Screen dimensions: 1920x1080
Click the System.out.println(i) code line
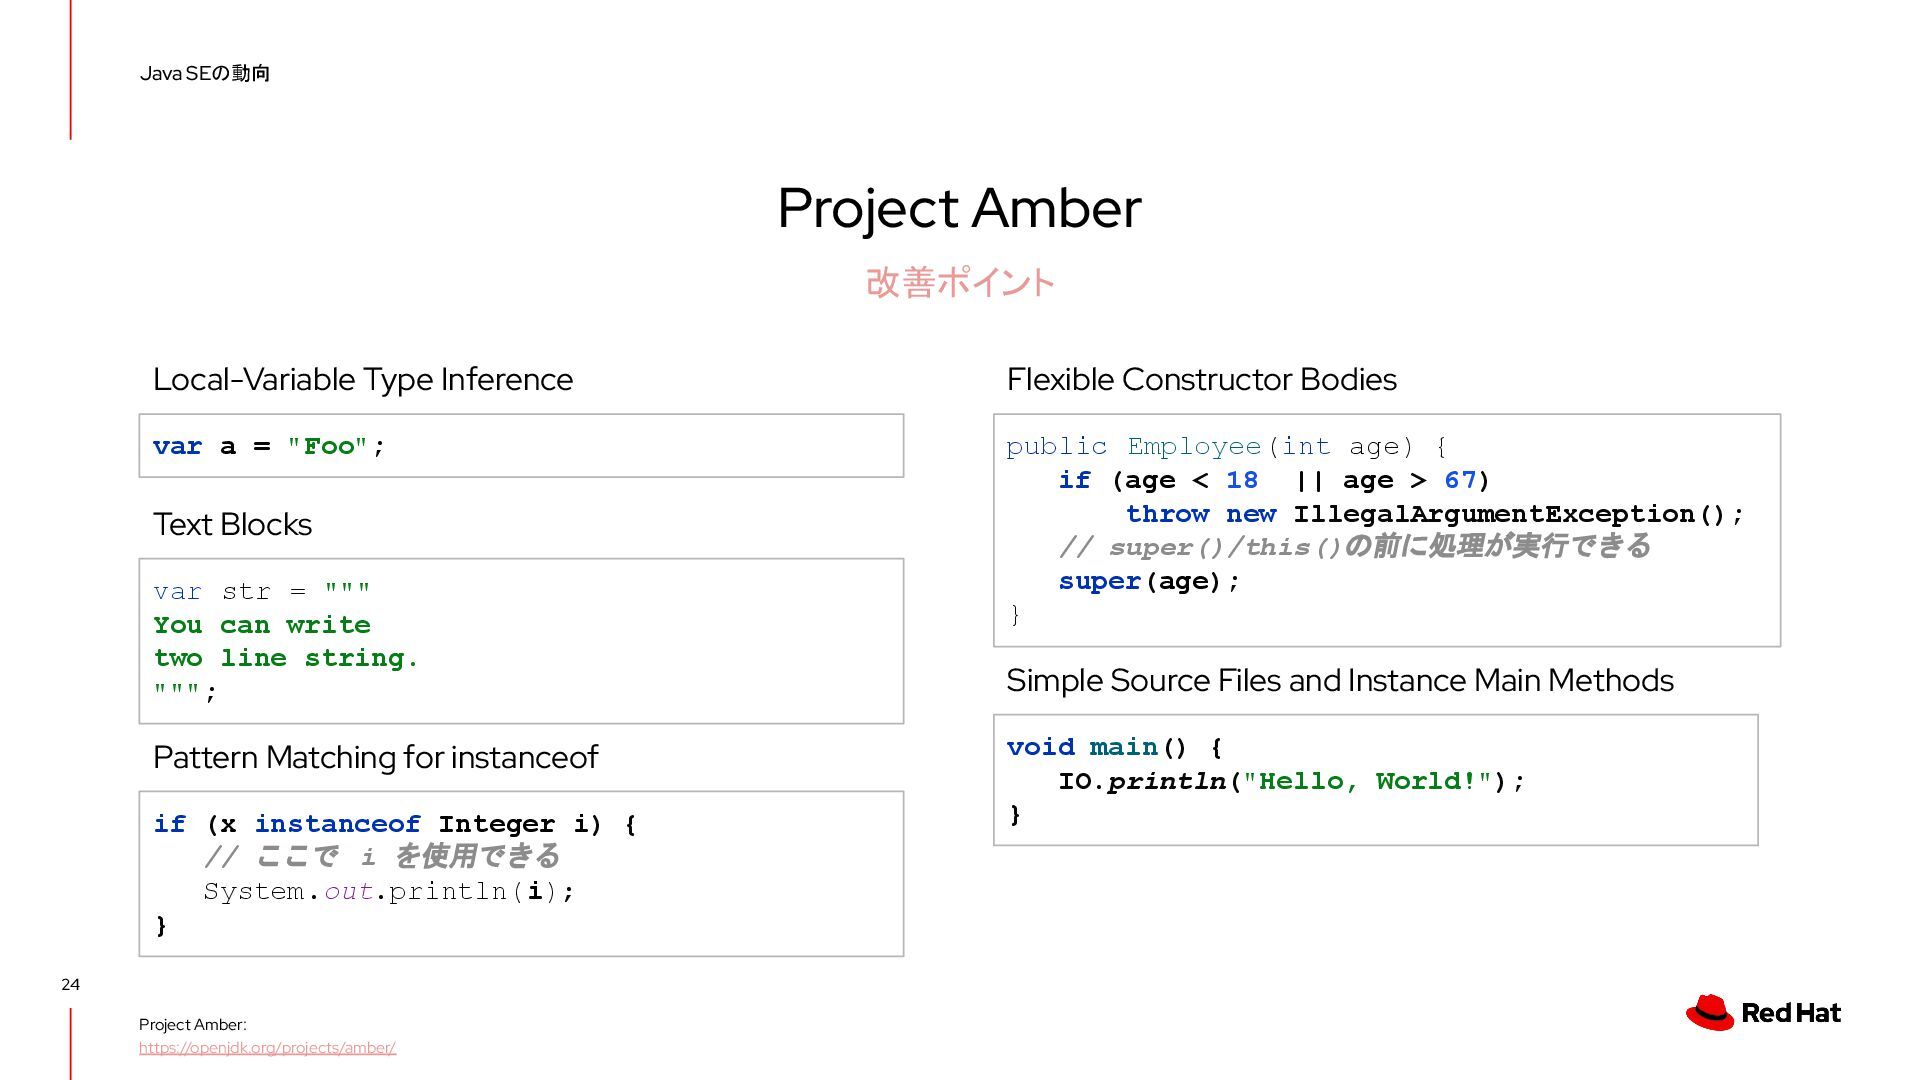[x=389, y=891]
